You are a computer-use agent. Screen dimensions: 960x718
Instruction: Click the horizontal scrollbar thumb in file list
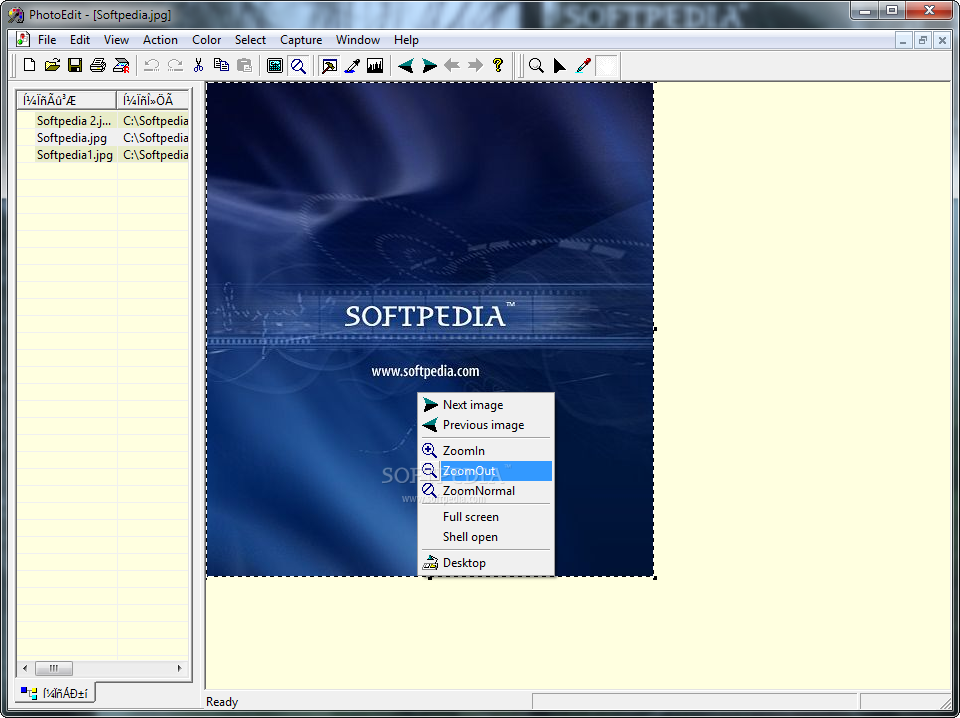[54, 668]
